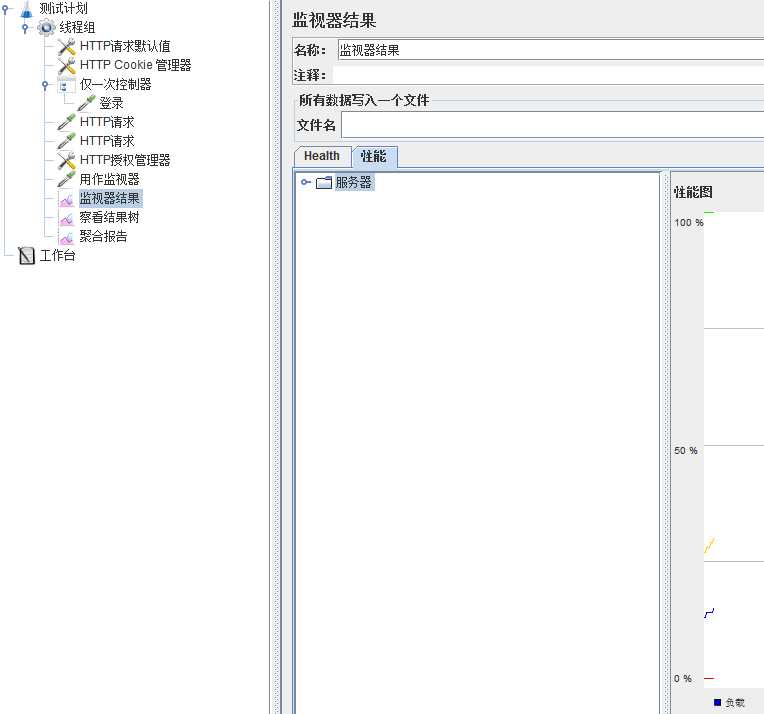Collapse the 仅一次控制器 node
The width and height of the screenshot is (764, 714).
tap(45, 85)
